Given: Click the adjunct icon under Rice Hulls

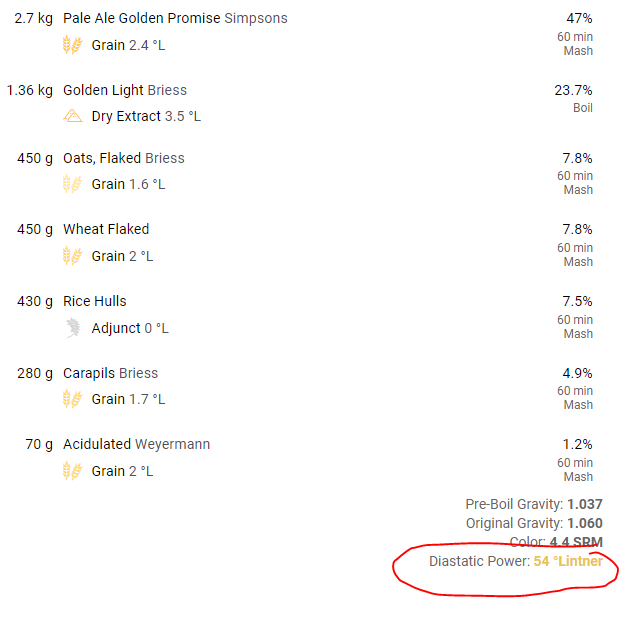Looking at the screenshot, I should tap(72, 328).
